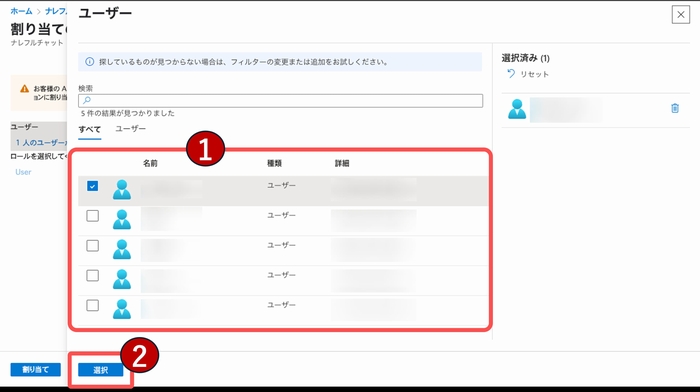Click the User role text on the left

23,172
